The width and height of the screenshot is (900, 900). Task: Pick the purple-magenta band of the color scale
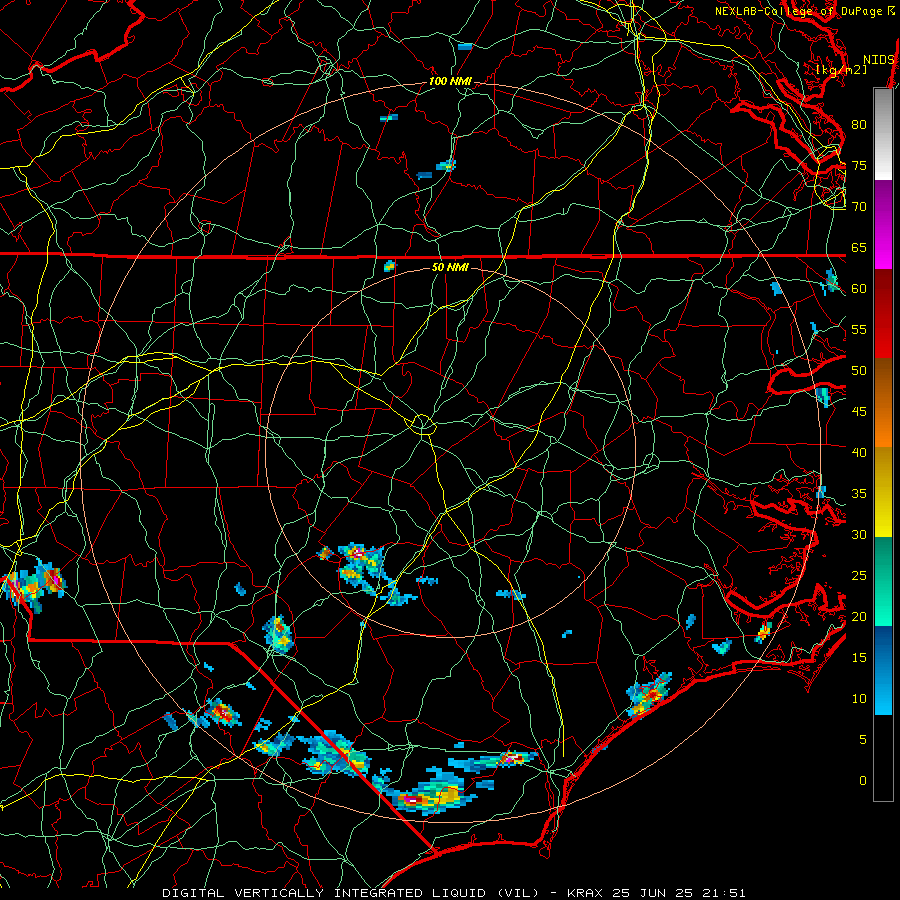click(x=883, y=224)
